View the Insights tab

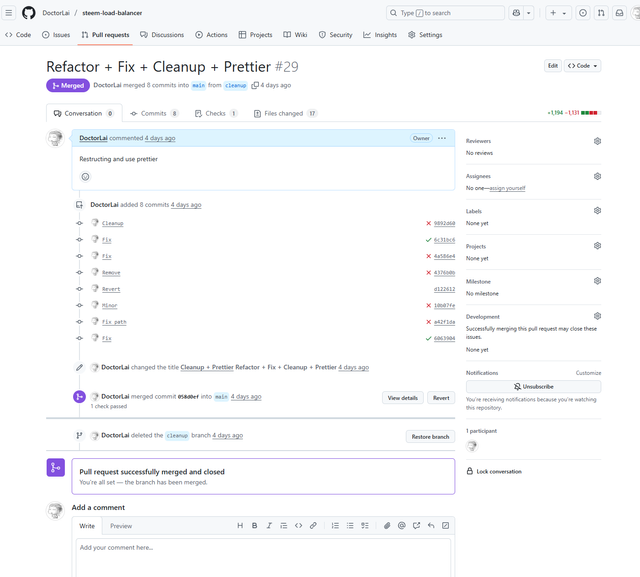pos(380,35)
